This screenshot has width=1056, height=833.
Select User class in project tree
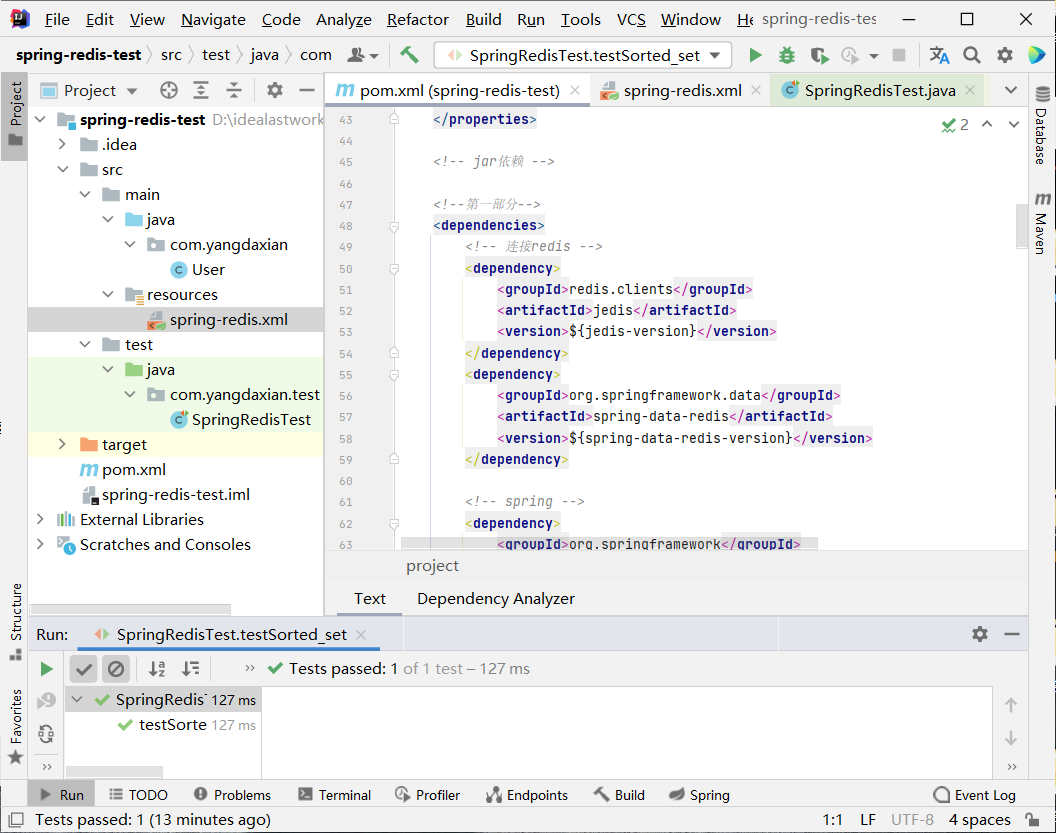[208, 270]
